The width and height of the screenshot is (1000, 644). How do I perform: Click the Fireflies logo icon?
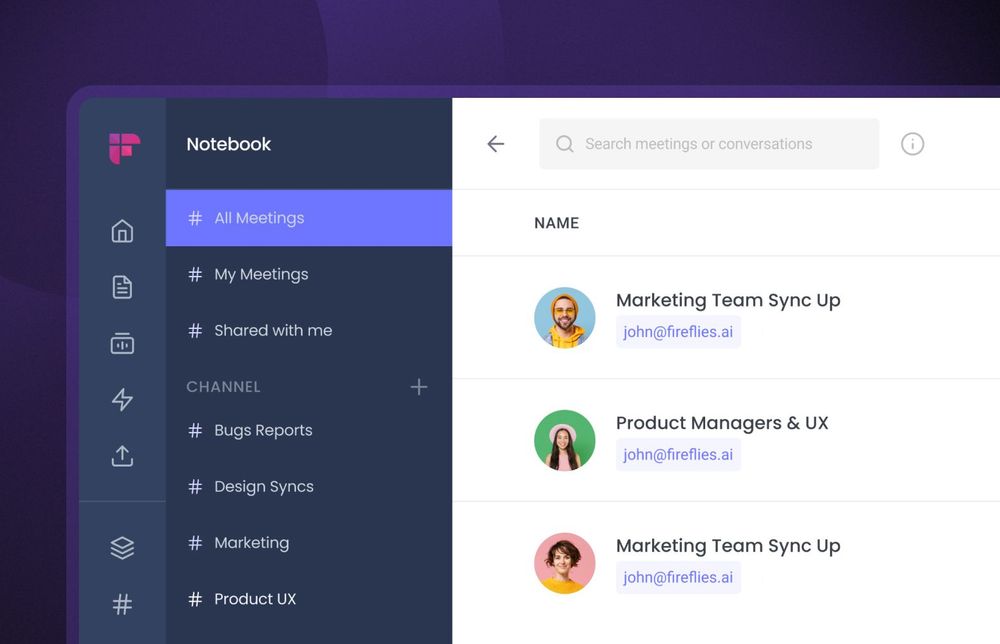pyautogui.click(x=122, y=148)
